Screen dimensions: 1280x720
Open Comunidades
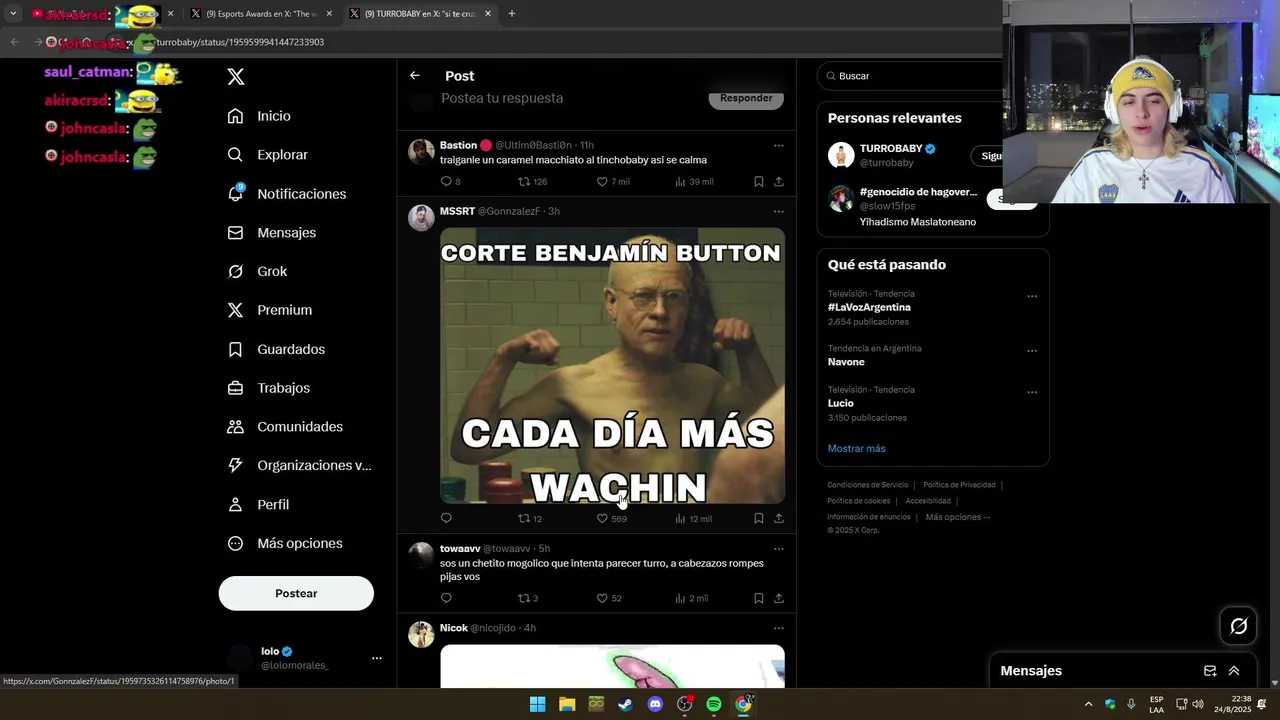point(285,427)
